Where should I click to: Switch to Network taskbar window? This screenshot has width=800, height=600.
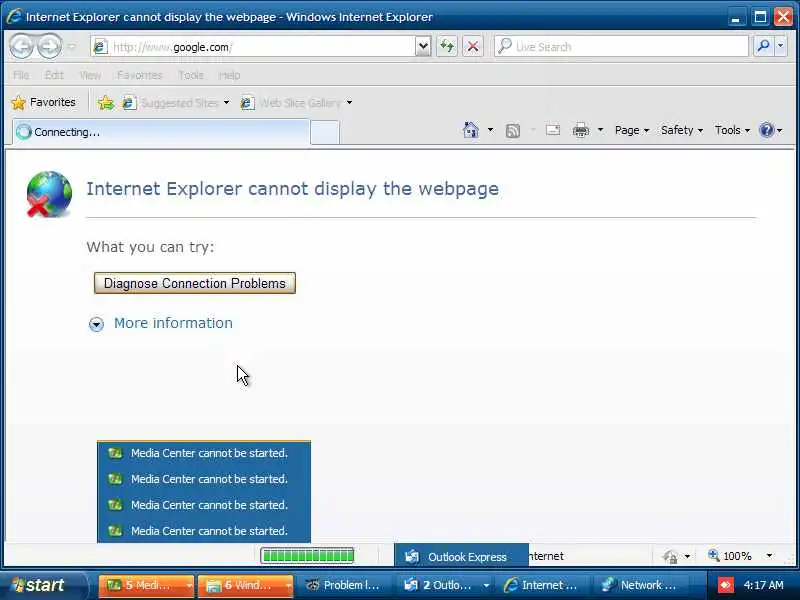point(642,585)
